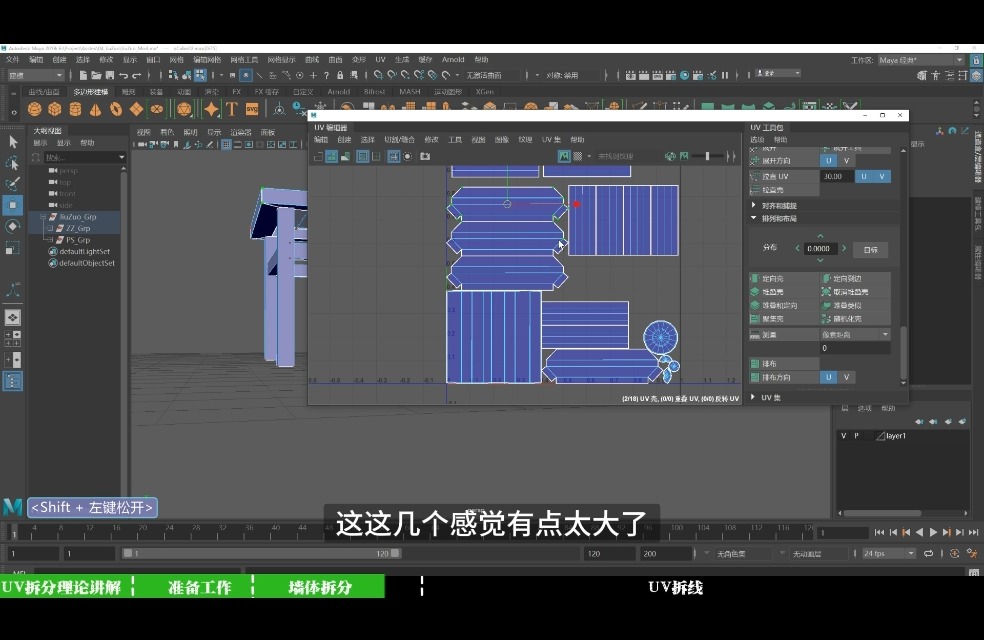Open the 24 fps frame rate dropdown
Viewport: 984px width, 640px height.
pos(889,553)
